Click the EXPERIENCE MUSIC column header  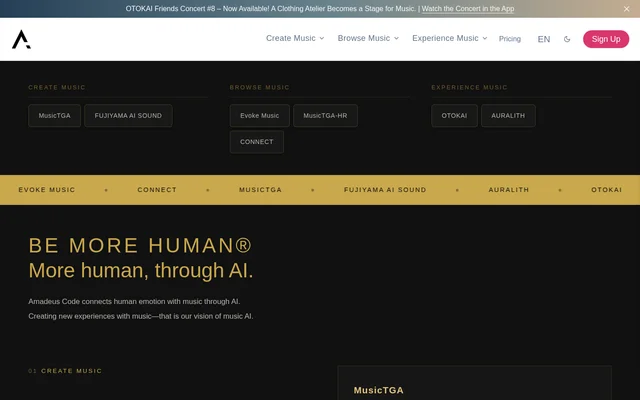(x=469, y=87)
